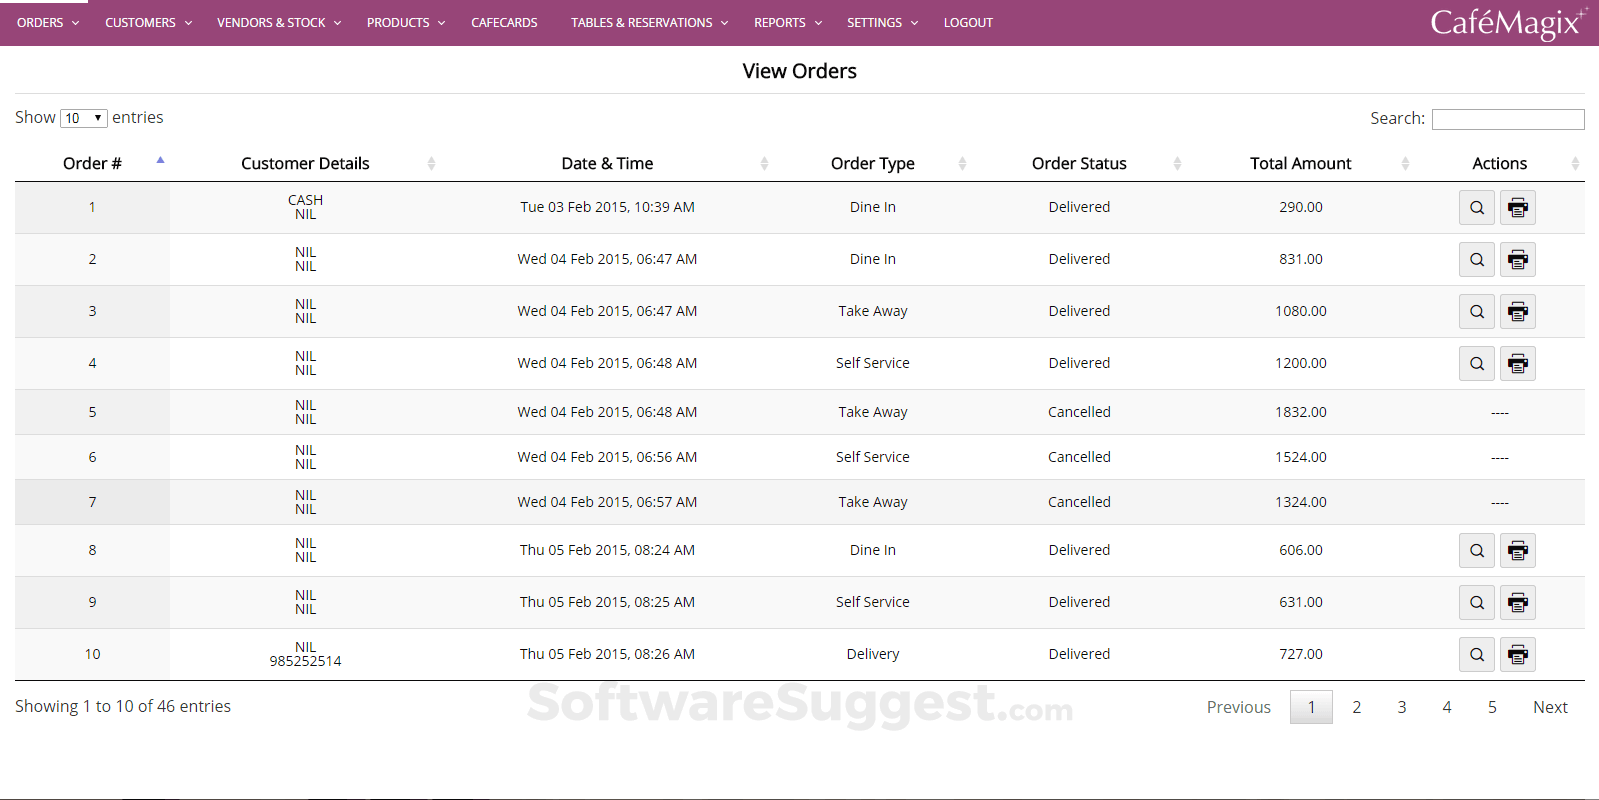Print the receipt for order 2
Image resolution: width=1599 pixels, height=800 pixels.
tap(1517, 260)
